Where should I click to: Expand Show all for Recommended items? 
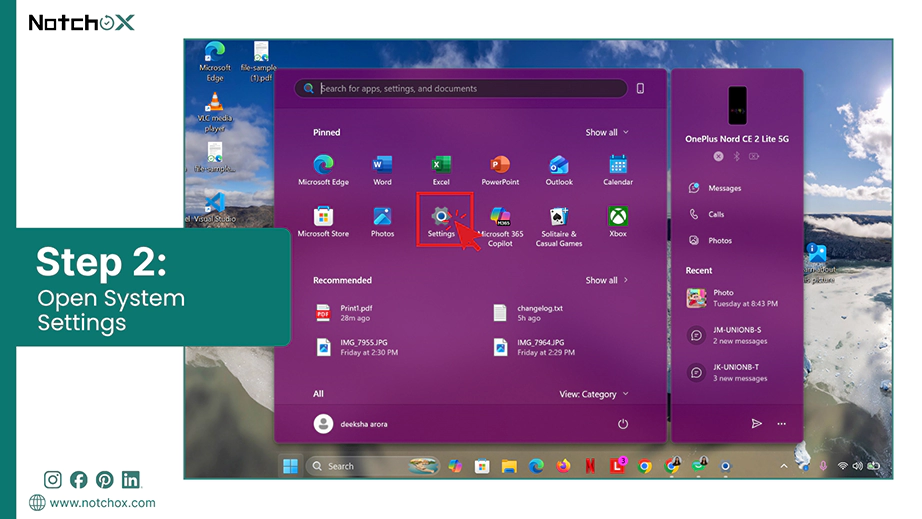tap(607, 280)
